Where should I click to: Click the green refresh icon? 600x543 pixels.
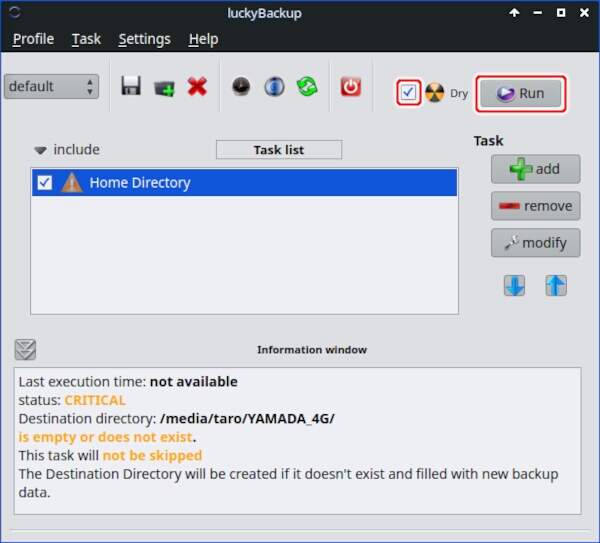tap(306, 87)
